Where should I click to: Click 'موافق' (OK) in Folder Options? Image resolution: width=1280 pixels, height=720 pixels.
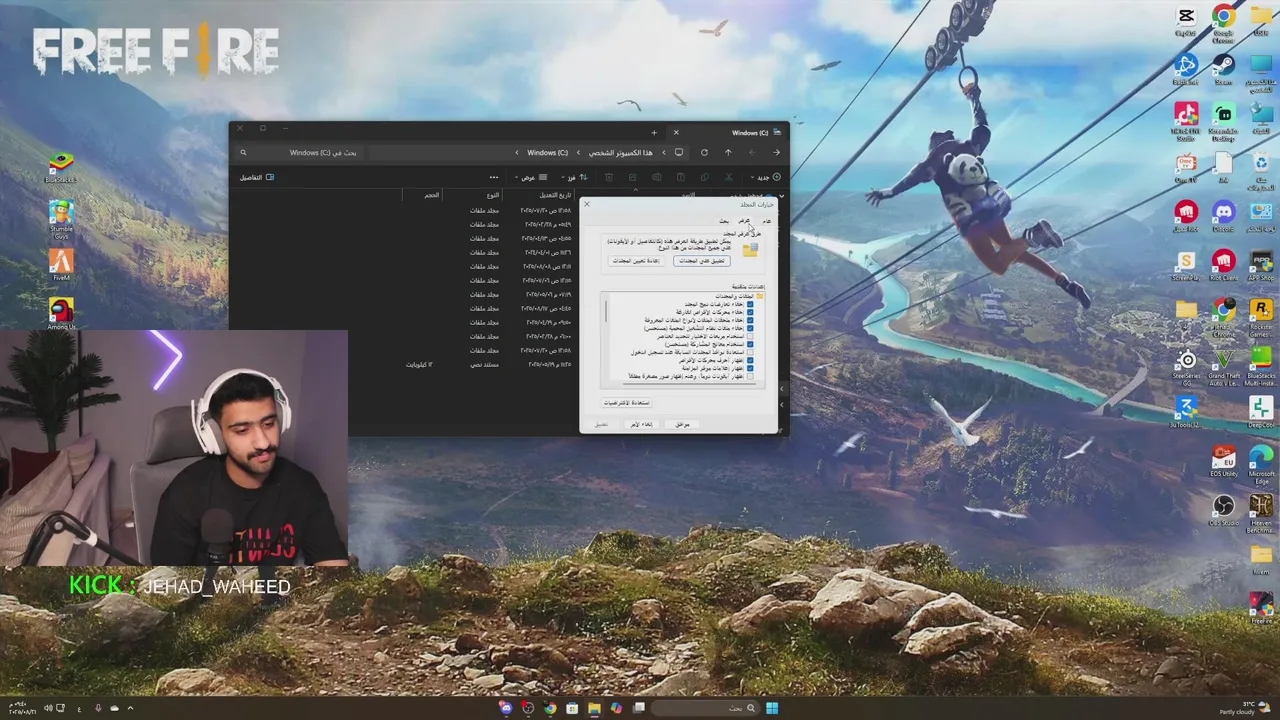682,424
